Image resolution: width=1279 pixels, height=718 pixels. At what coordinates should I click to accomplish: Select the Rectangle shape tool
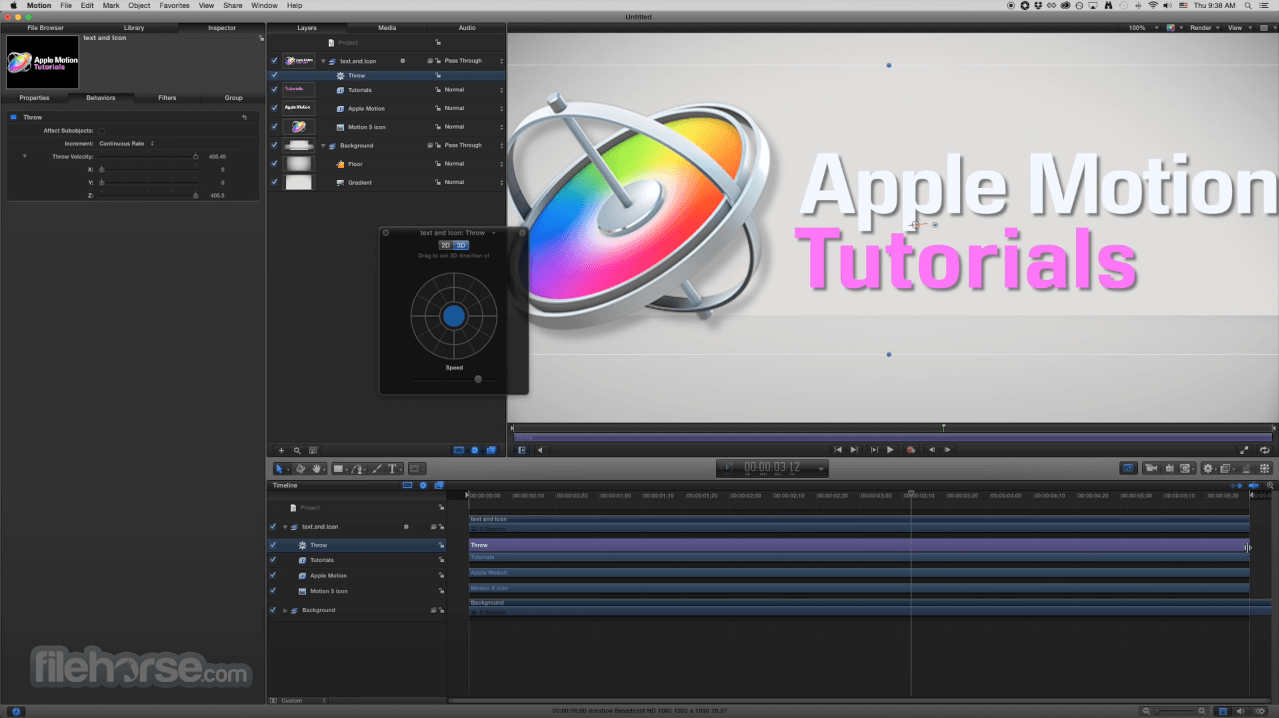click(x=339, y=468)
